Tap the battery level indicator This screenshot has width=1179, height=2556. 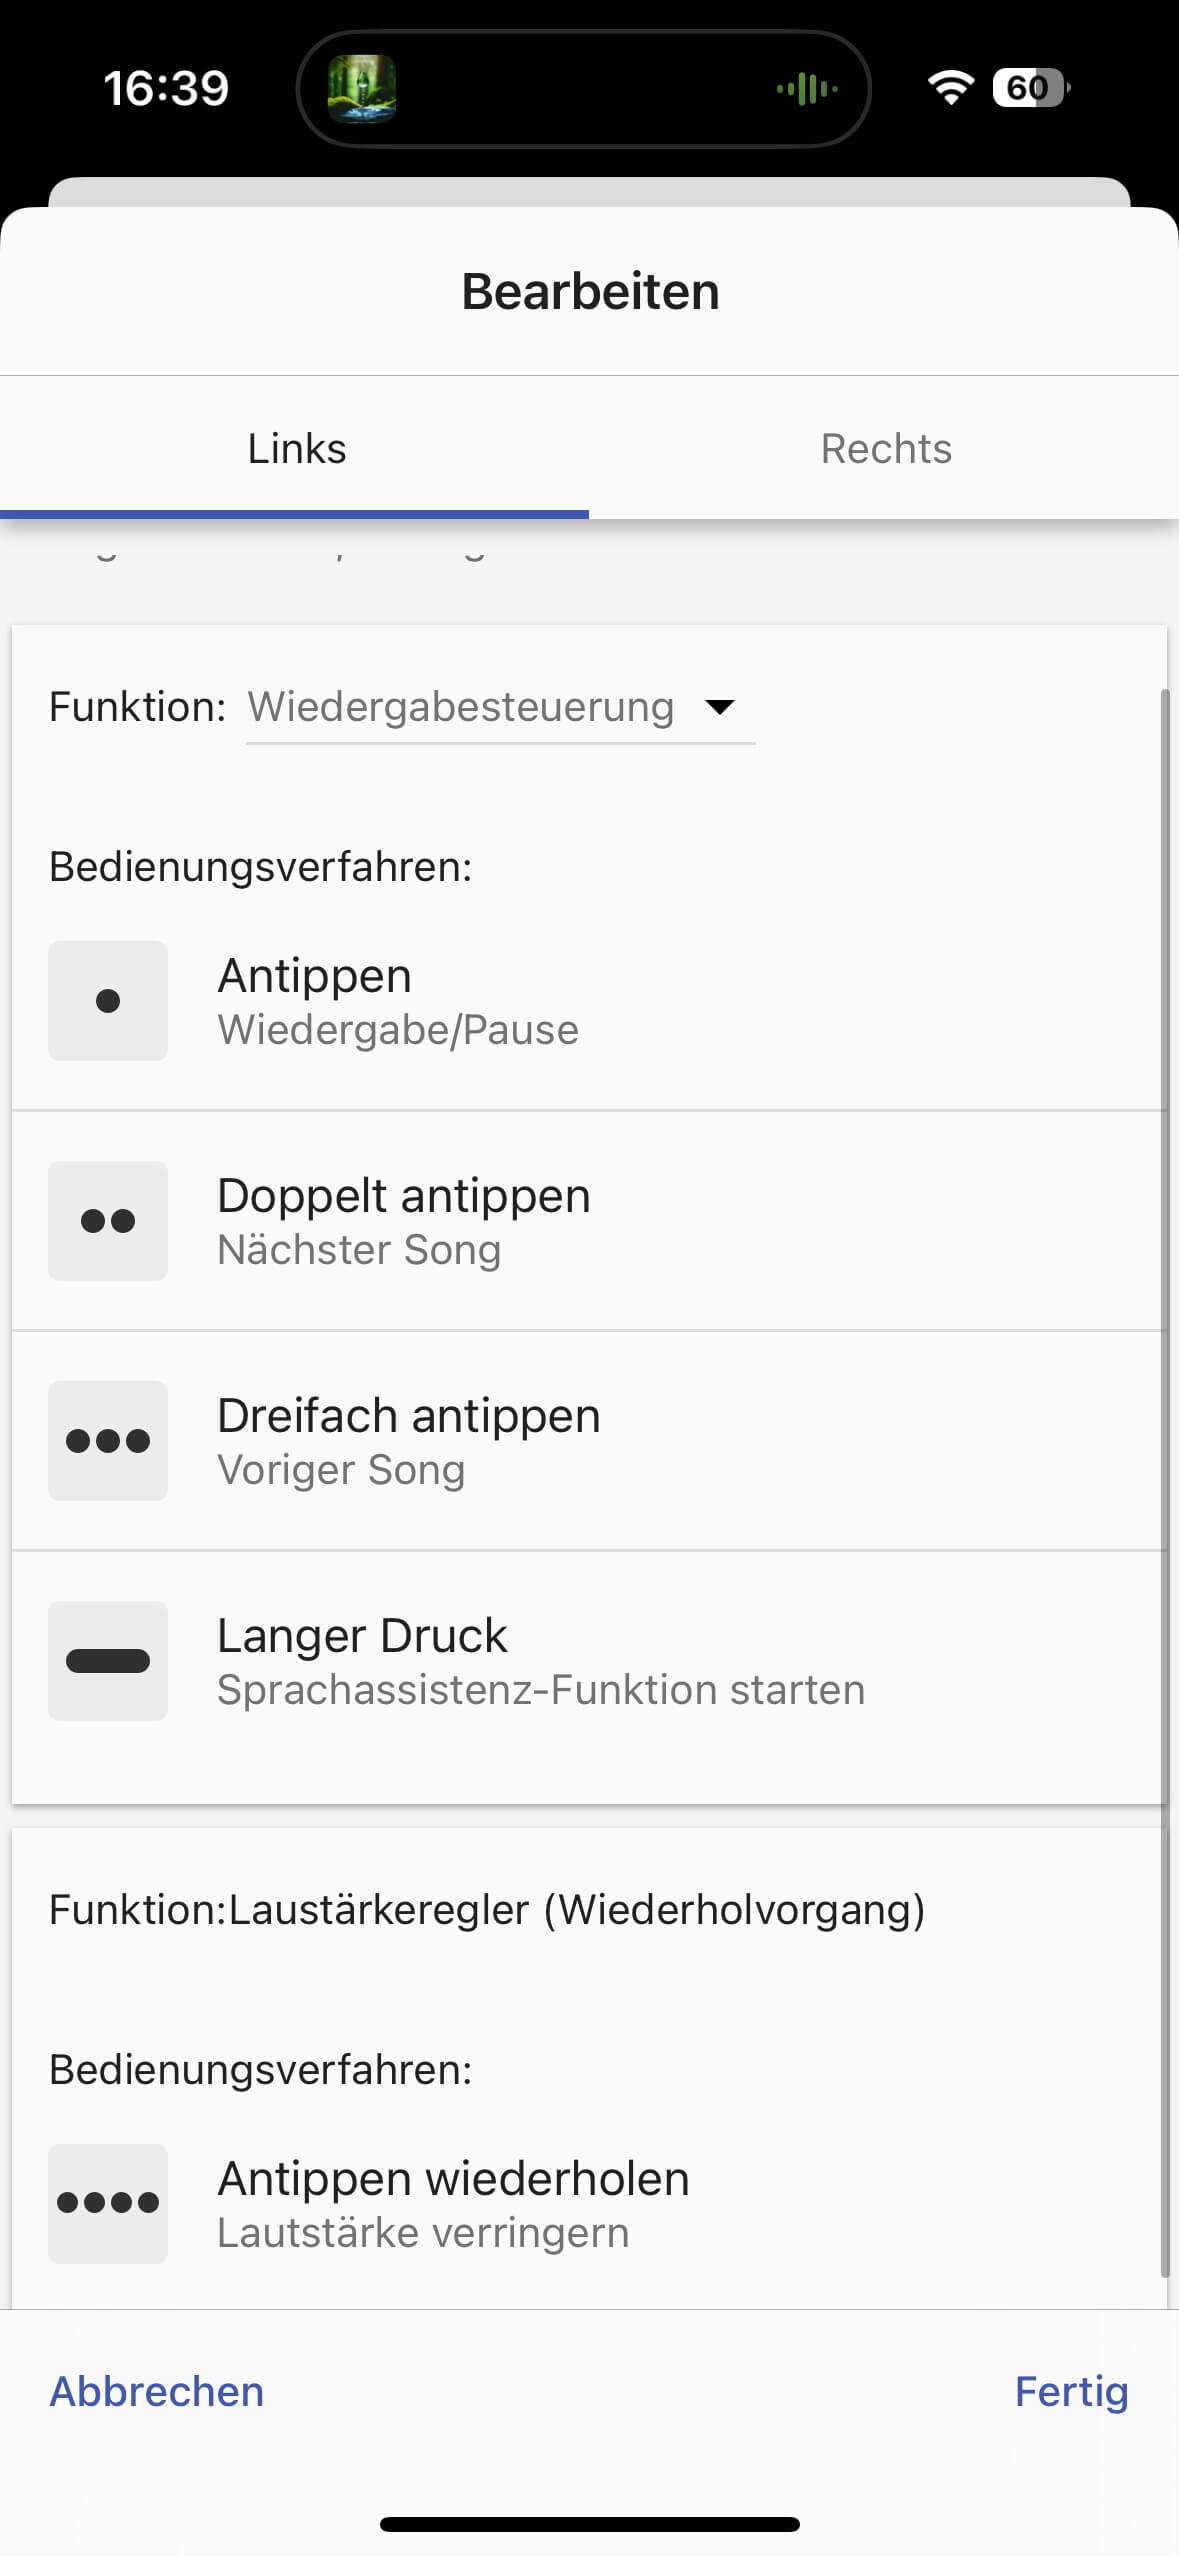pos(1029,88)
